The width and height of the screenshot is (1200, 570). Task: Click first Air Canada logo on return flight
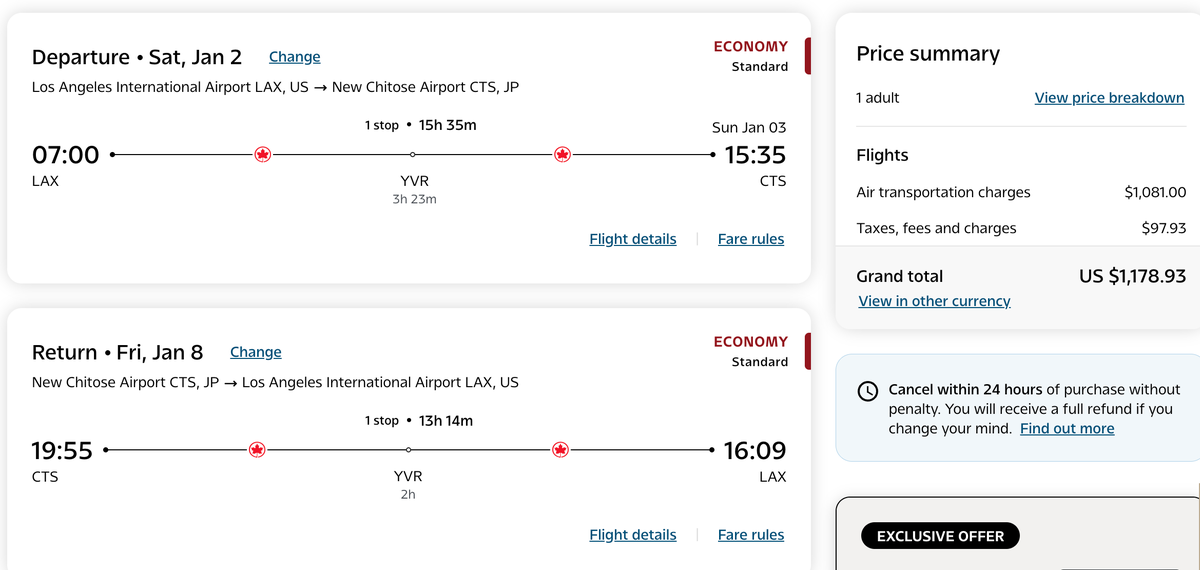(257, 450)
